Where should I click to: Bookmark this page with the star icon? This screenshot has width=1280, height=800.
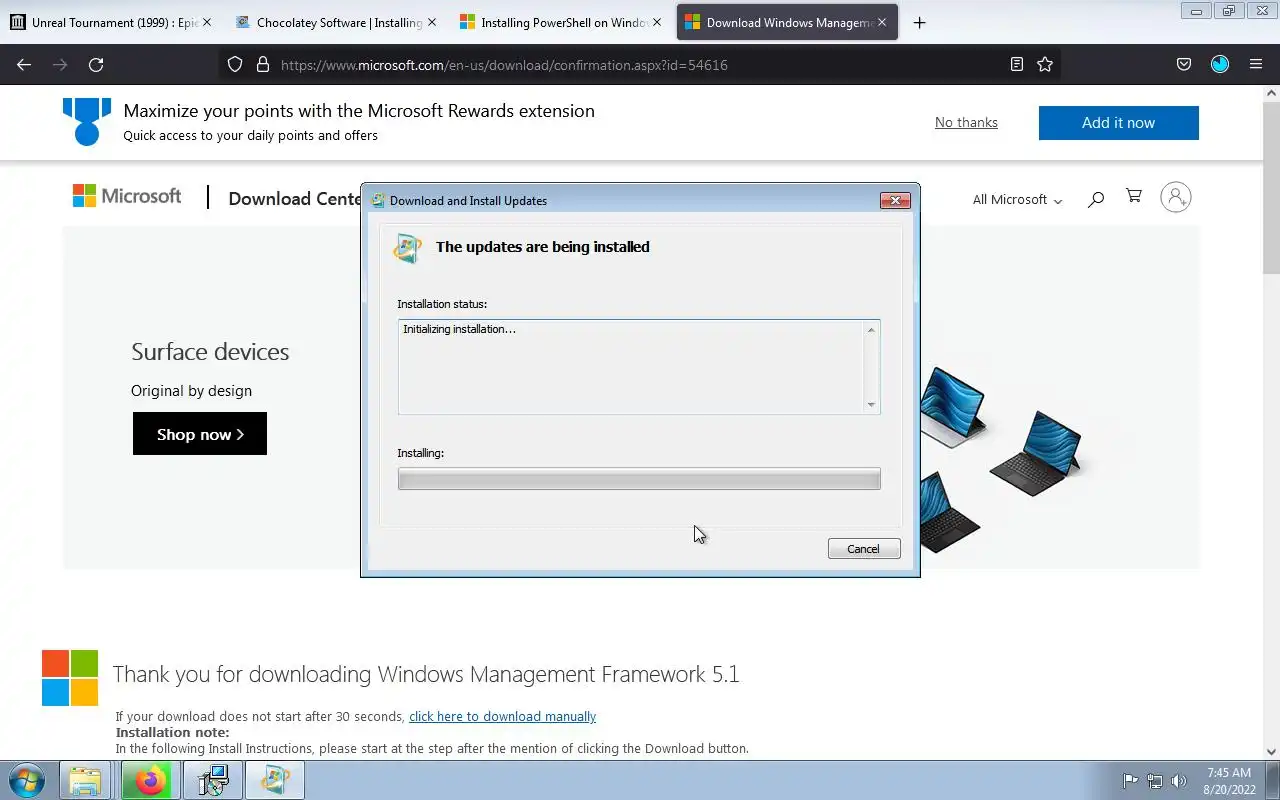pos(1045,64)
